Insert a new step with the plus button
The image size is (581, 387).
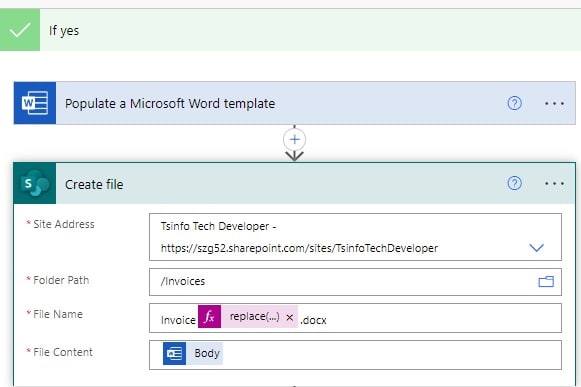tap(295, 140)
